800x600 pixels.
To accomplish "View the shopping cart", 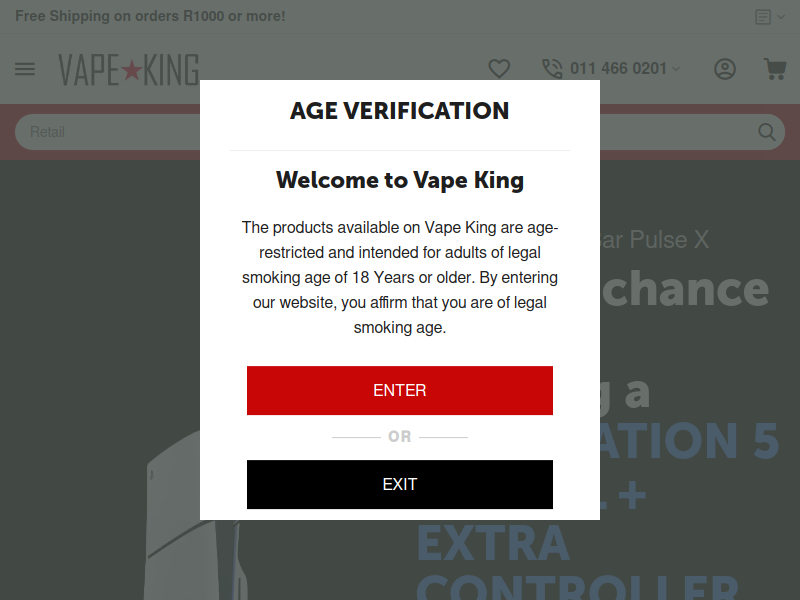I will click(774, 69).
